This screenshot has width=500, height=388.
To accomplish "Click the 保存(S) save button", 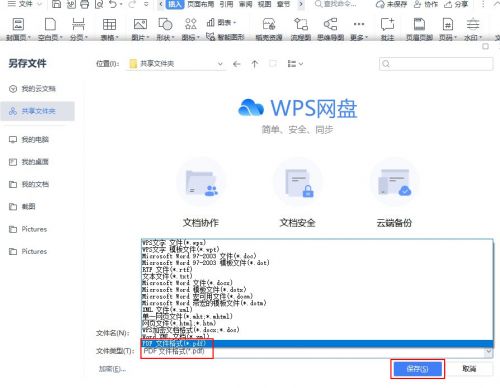I will (417, 369).
